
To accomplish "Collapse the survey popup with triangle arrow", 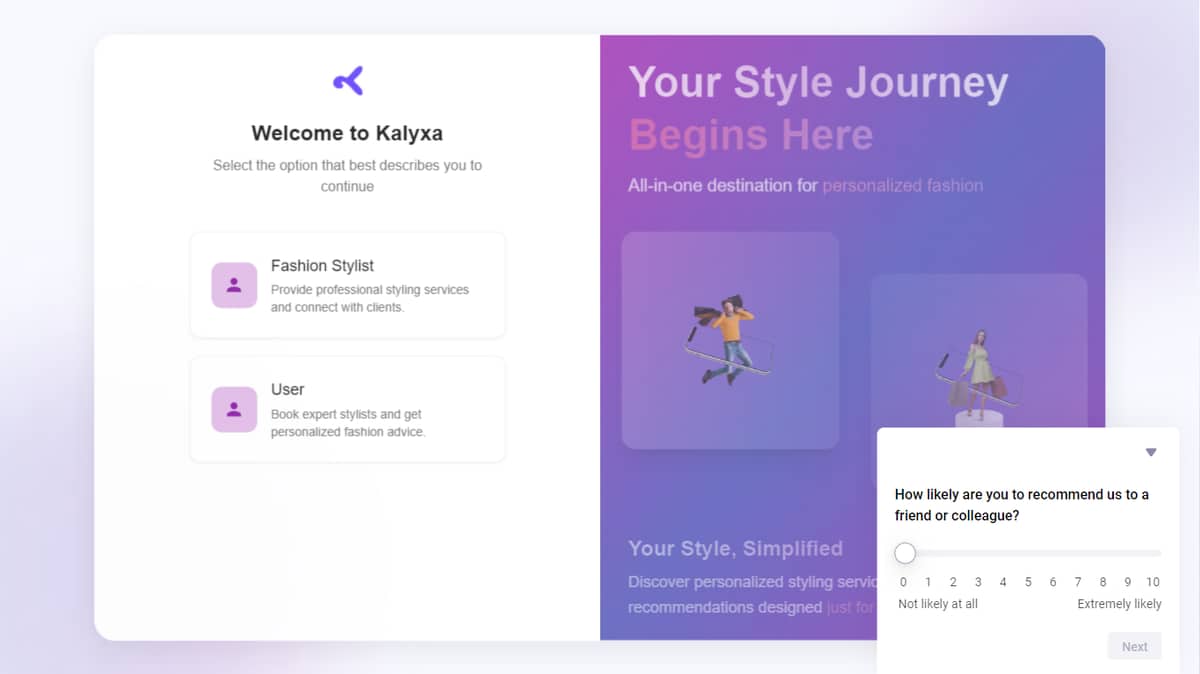I will (x=1151, y=453).
